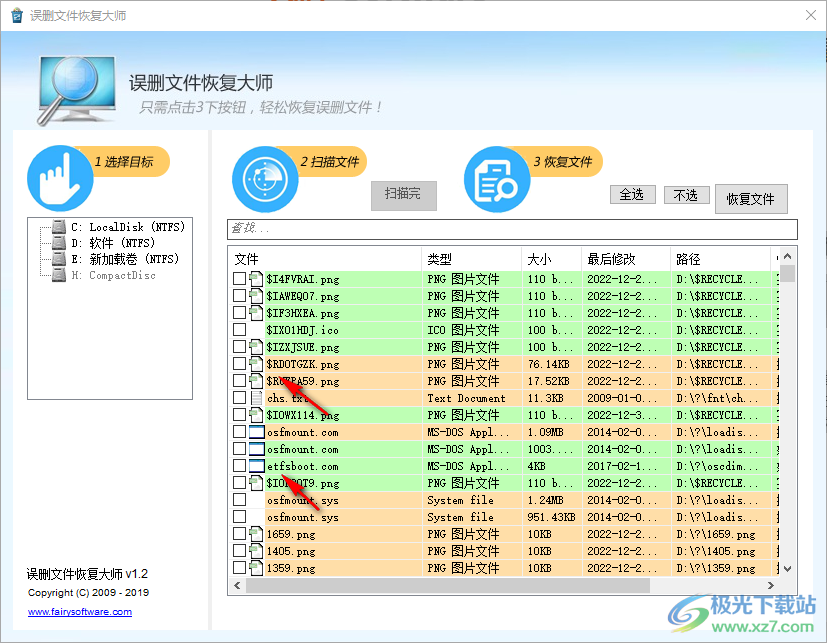Click the file icon of $IZXJSUE.png

click(256, 347)
